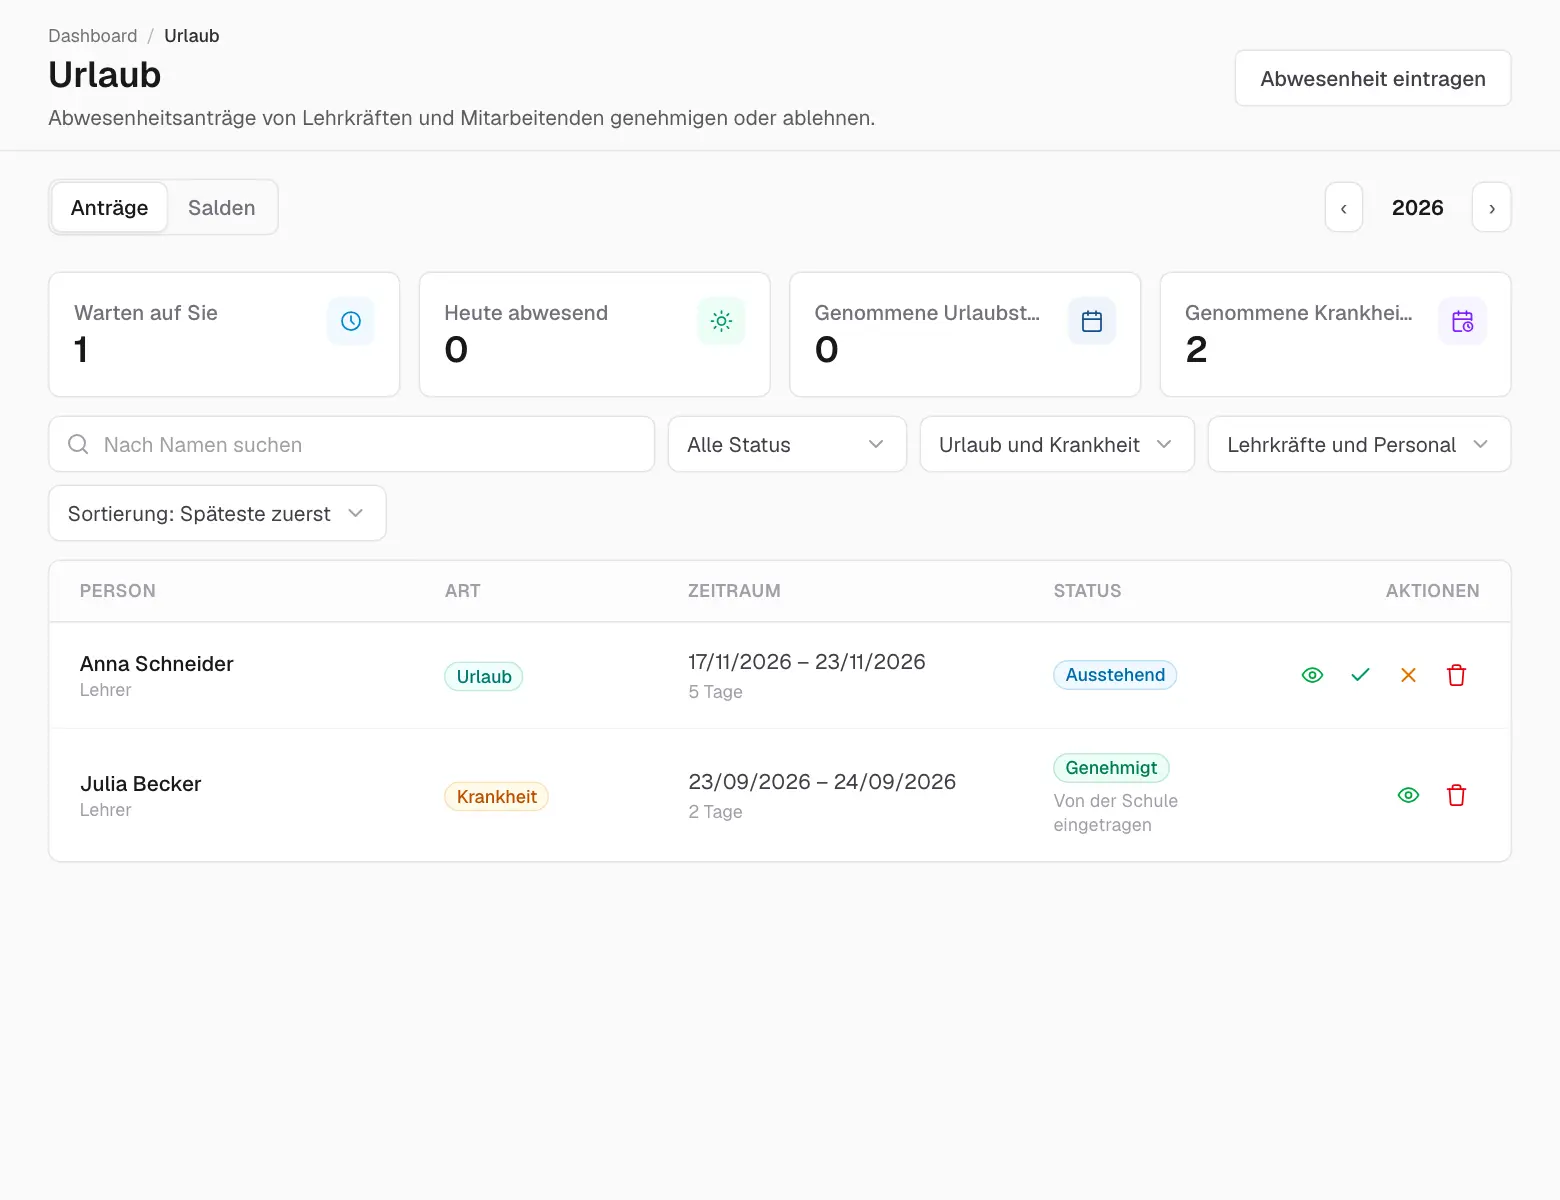Select the name Julia Becker
This screenshot has height=1200, width=1560.
point(141,784)
